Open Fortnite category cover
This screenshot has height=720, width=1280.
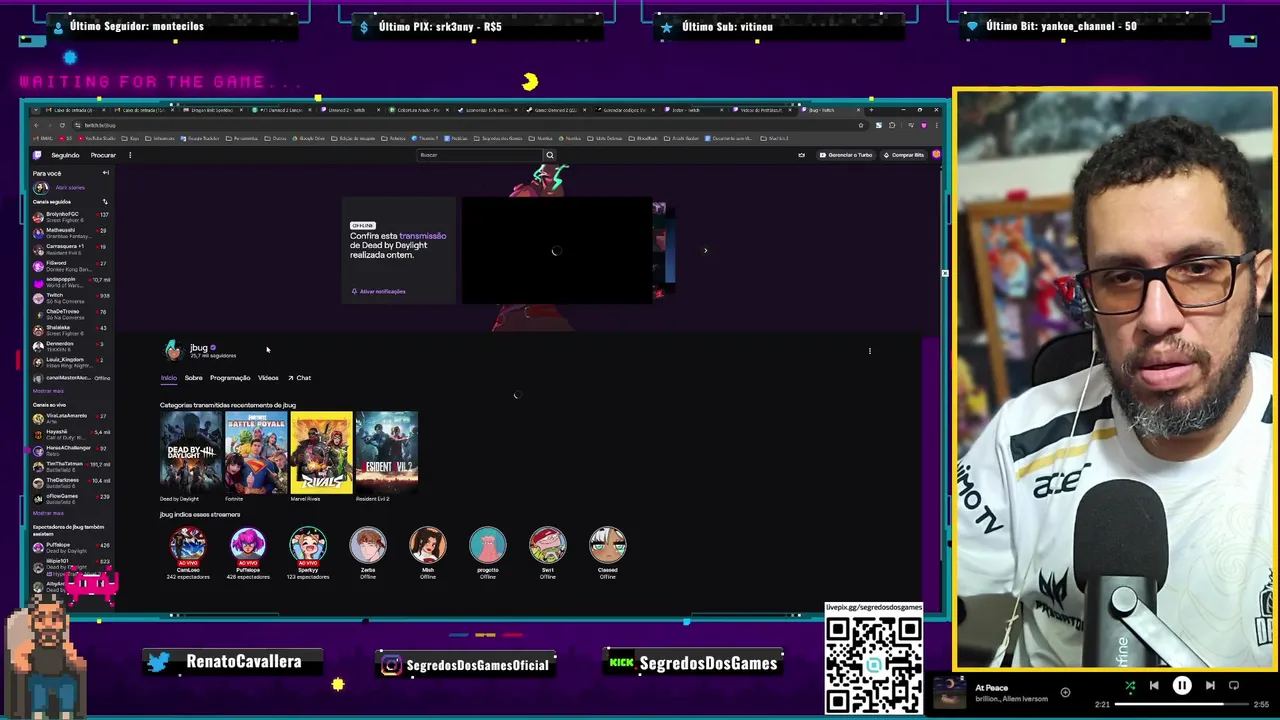256,453
